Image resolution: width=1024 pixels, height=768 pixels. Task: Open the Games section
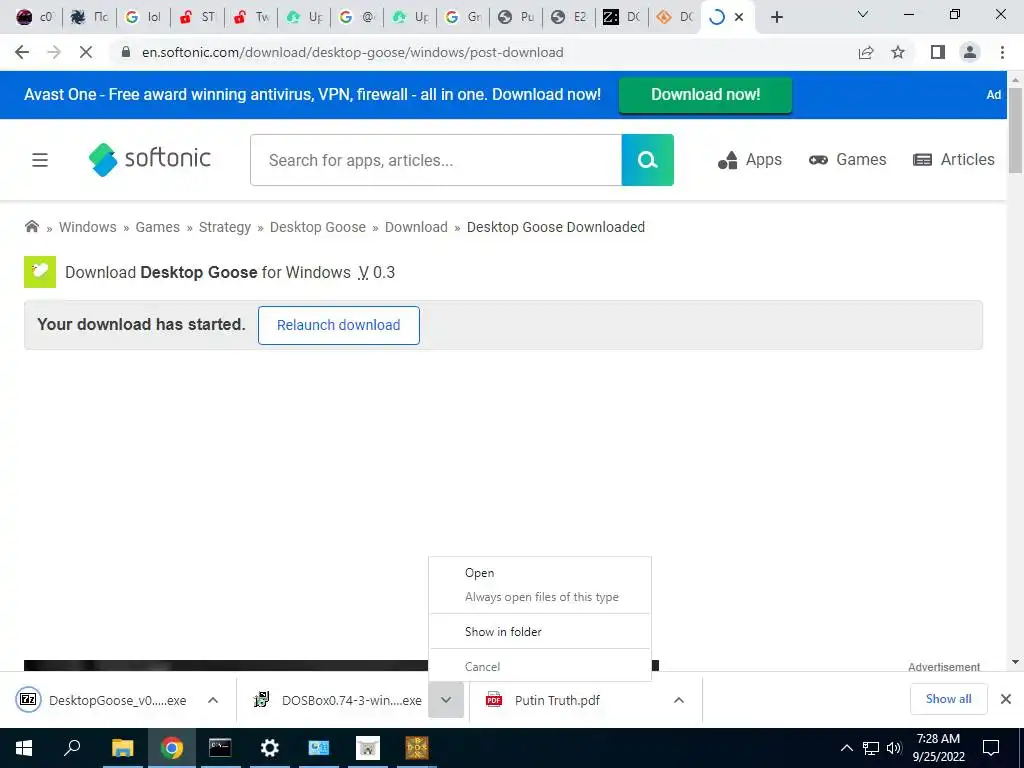[847, 159]
